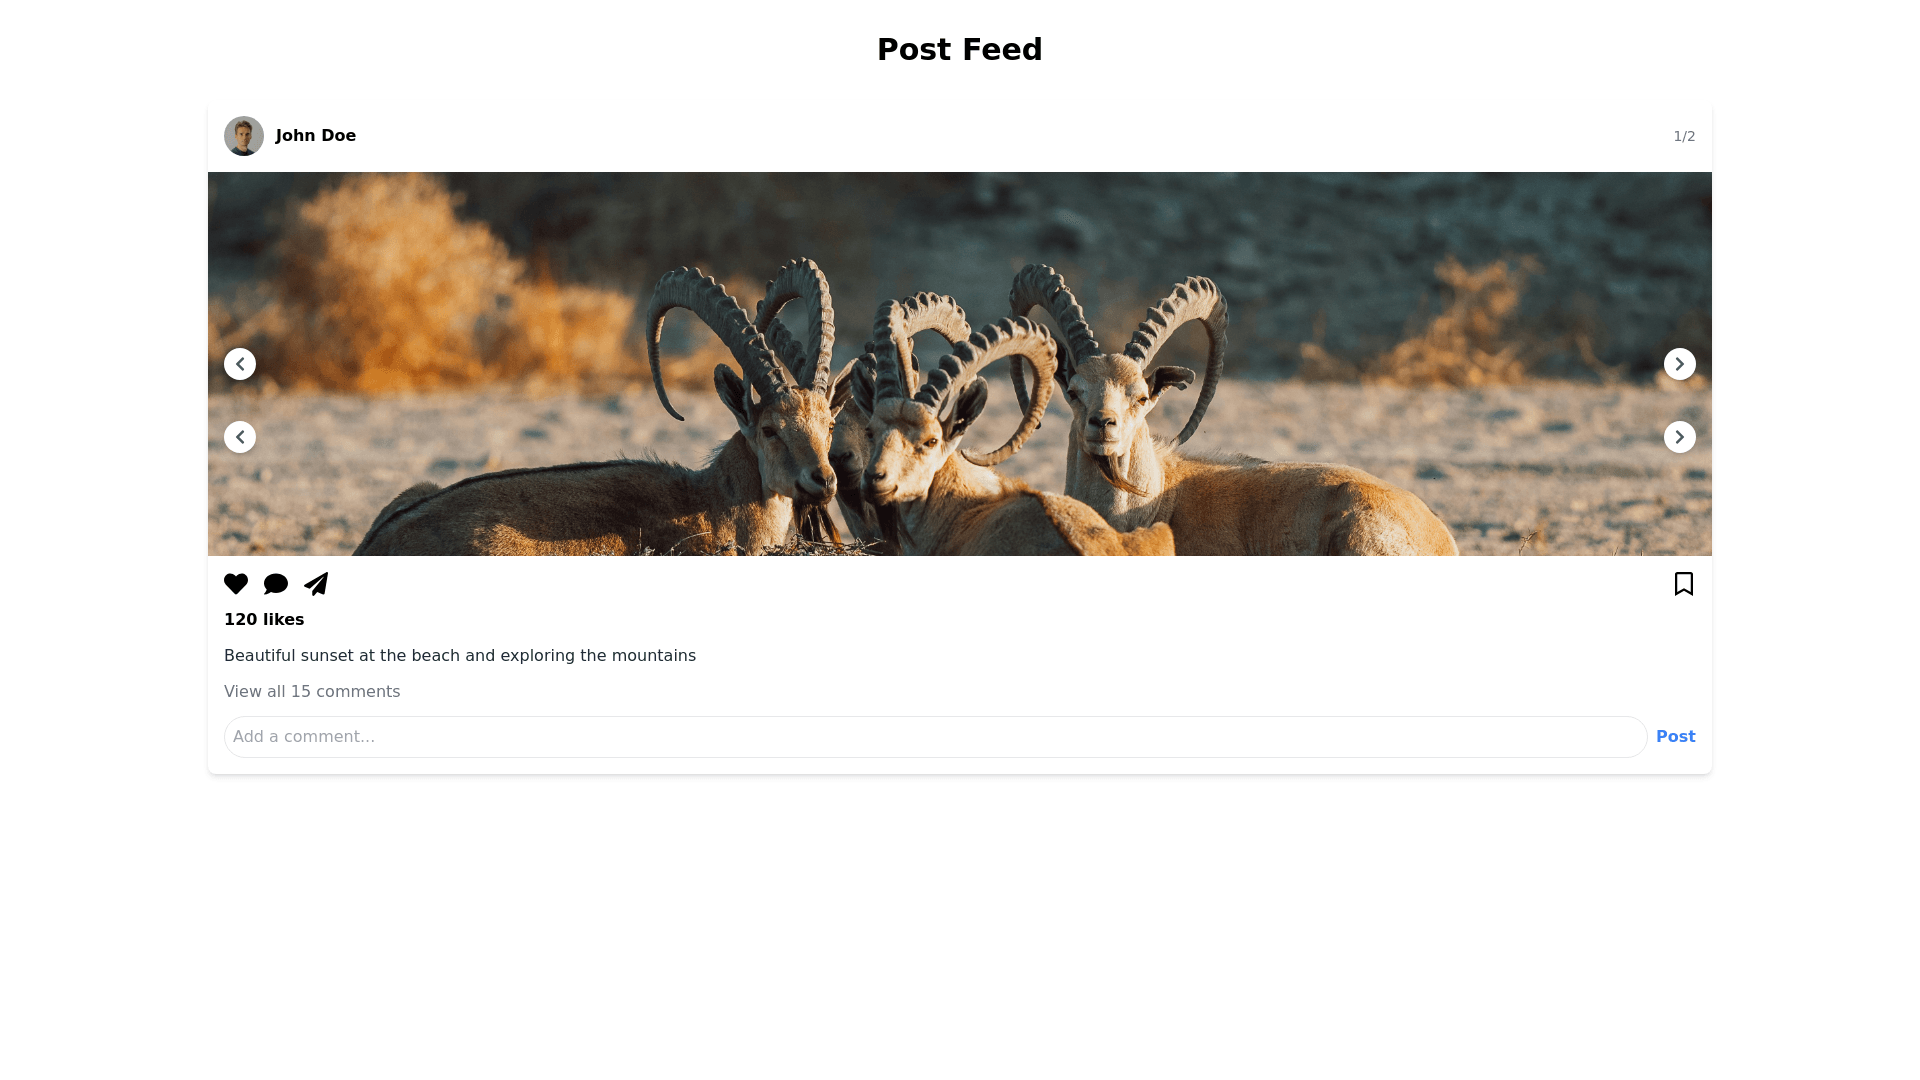Click John Doe's profile avatar

[244, 136]
